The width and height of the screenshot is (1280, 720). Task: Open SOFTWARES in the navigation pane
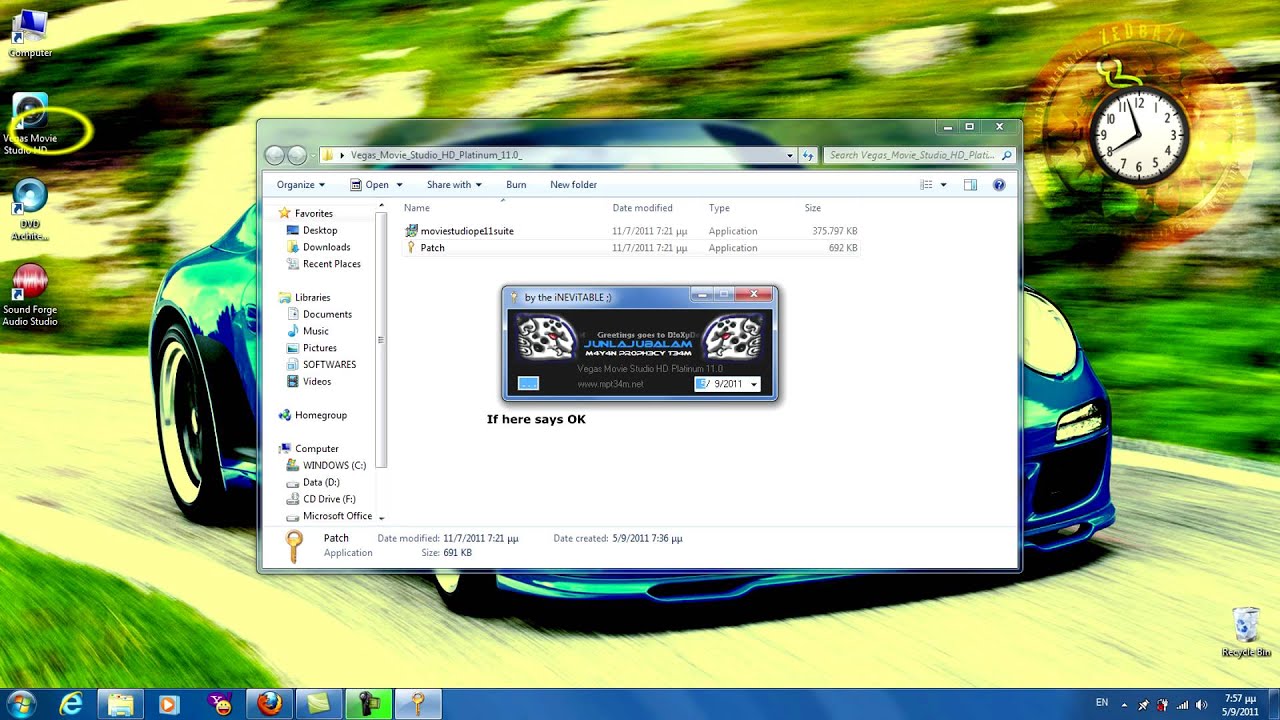[329, 365]
